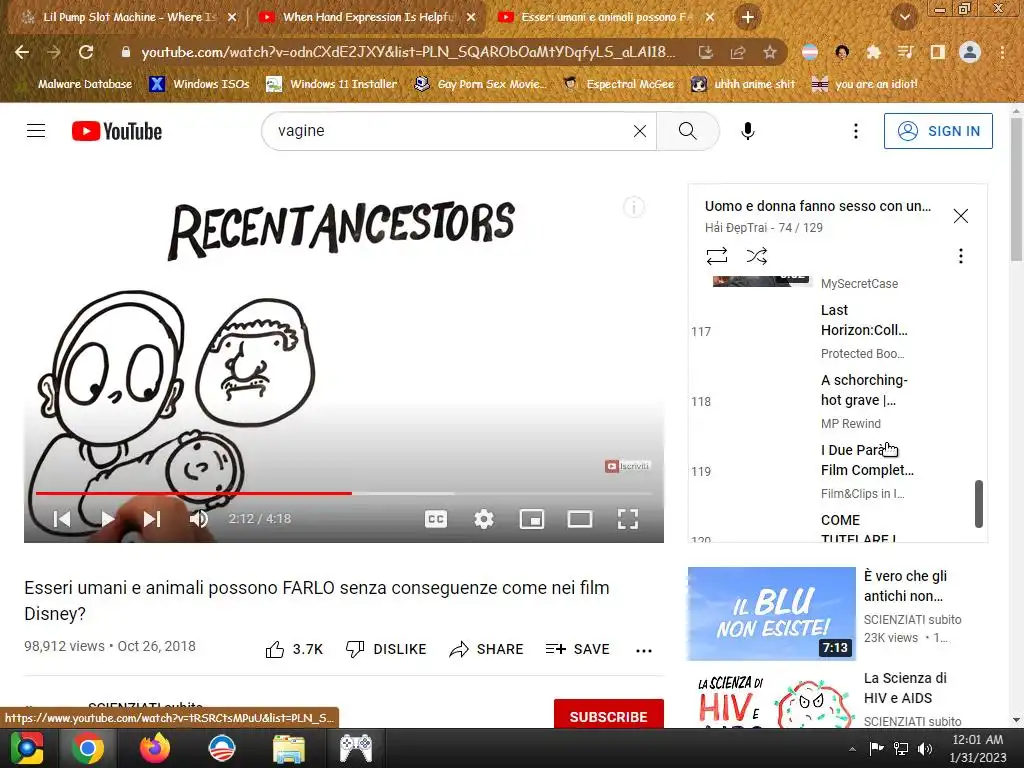Open Windows 11 Installer bookmark
Screen dimensions: 1024x768
pyautogui.click(x=332, y=84)
